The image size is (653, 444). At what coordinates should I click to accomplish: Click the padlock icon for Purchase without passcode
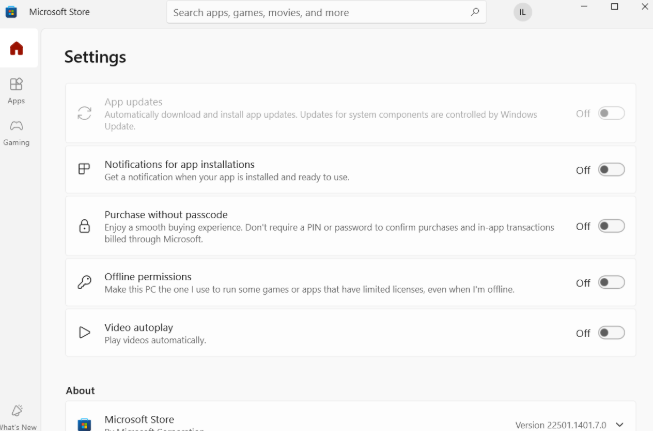pyautogui.click(x=85, y=226)
